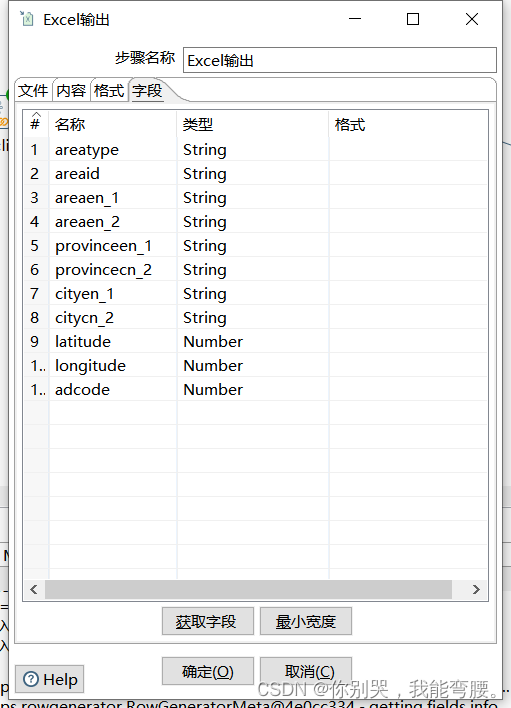Image resolution: width=511 pixels, height=708 pixels.
Task: Click the 步骤名称 input field
Action: pos(339,60)
